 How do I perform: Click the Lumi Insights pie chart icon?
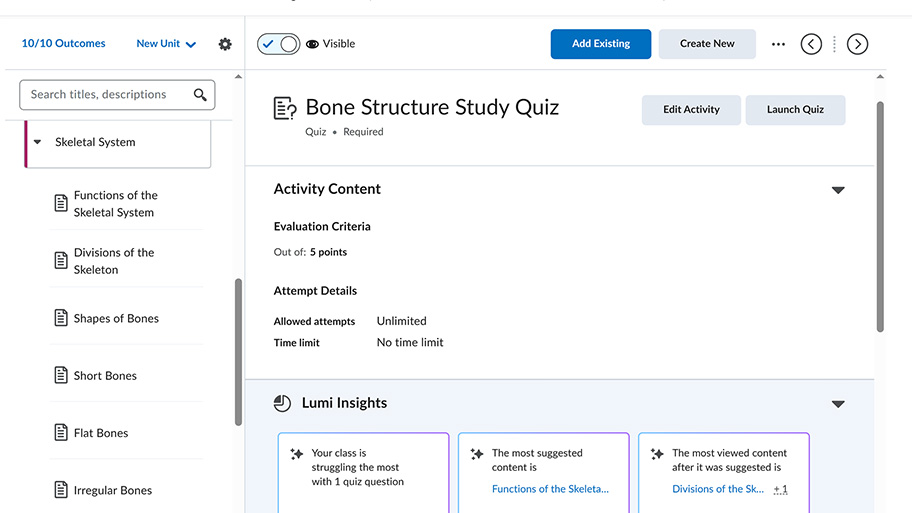(x=282, y=403)
